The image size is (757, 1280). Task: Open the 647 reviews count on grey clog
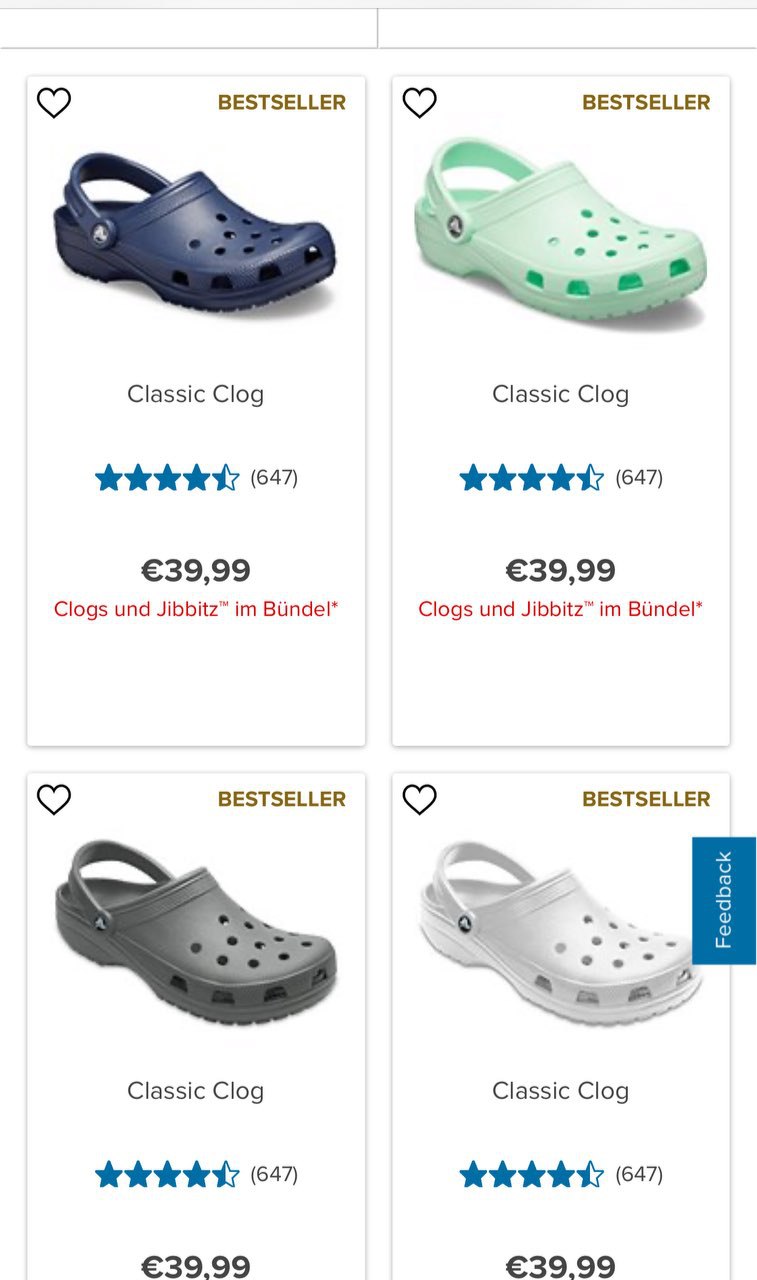(x=274, y=1174)
